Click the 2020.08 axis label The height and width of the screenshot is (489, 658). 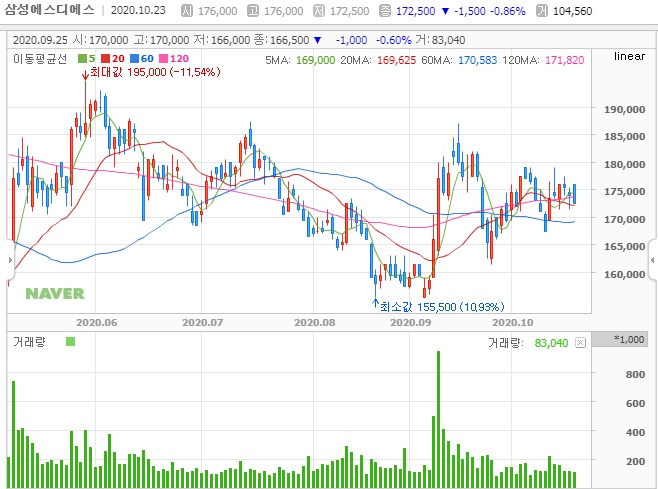pos(315,323)
